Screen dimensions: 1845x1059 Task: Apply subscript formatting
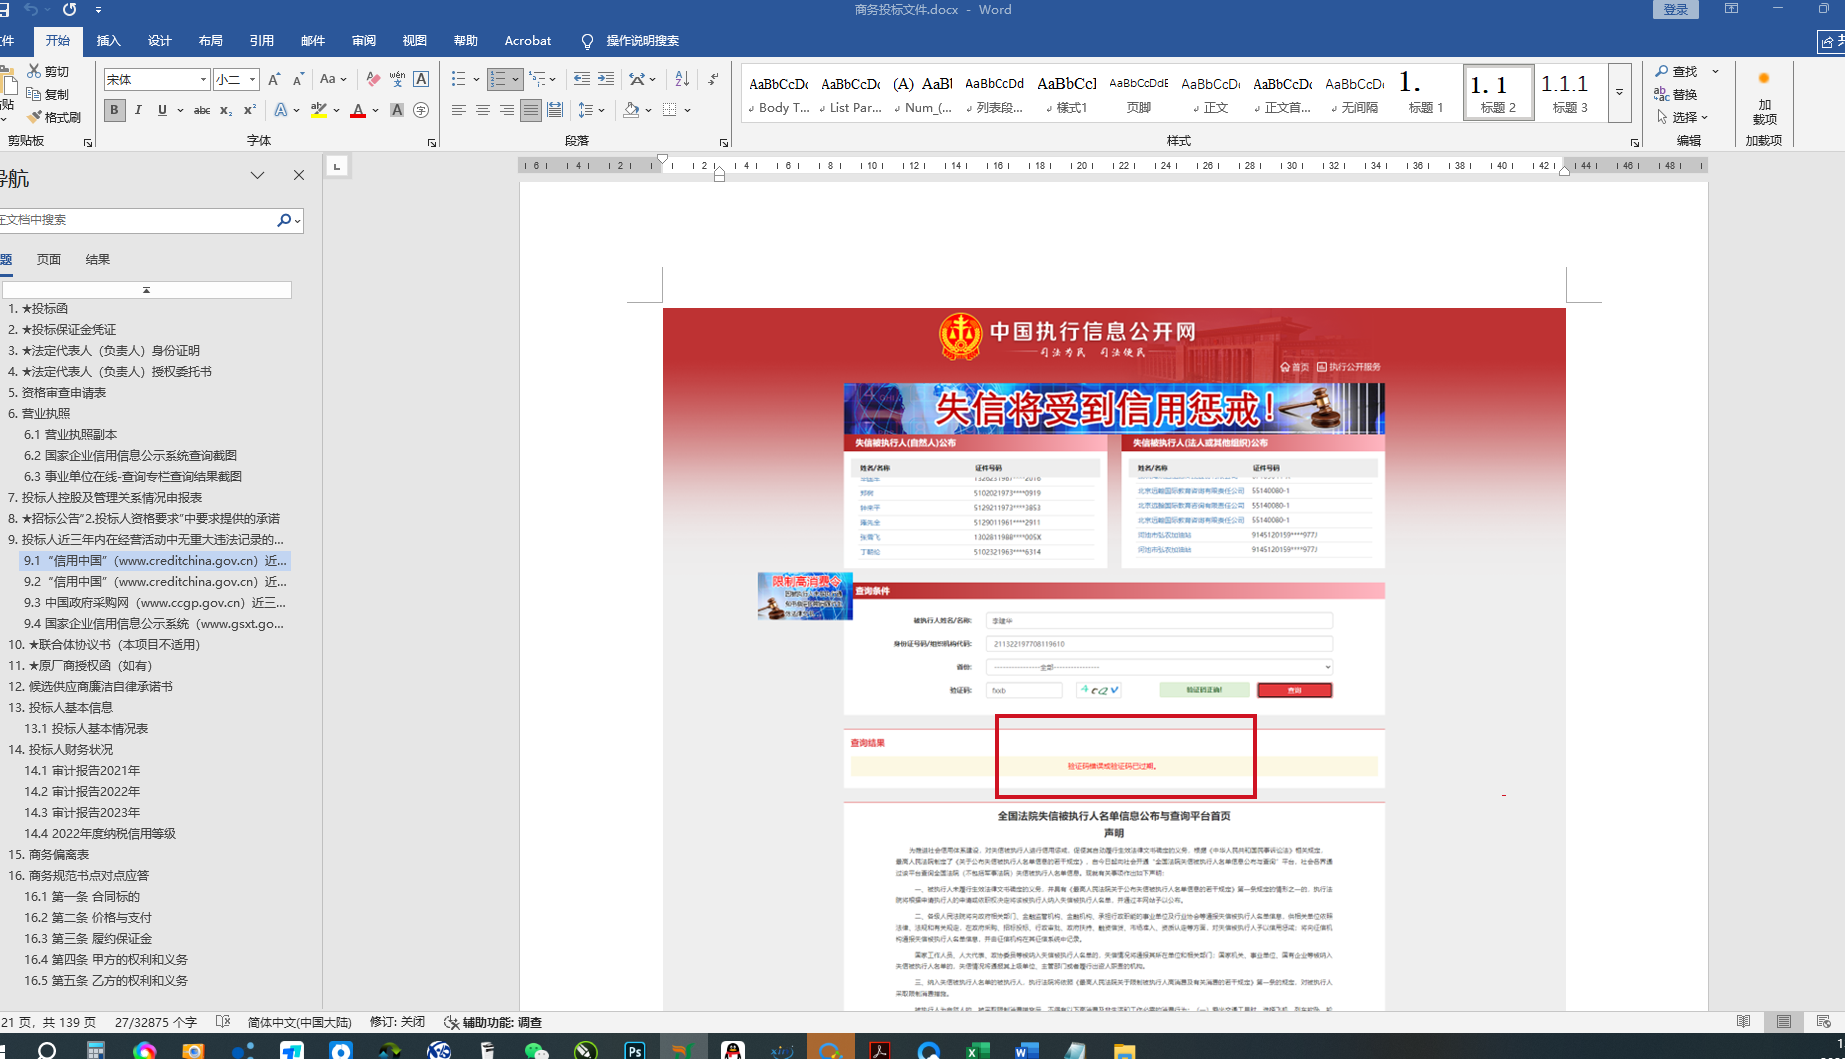(226, 110)
